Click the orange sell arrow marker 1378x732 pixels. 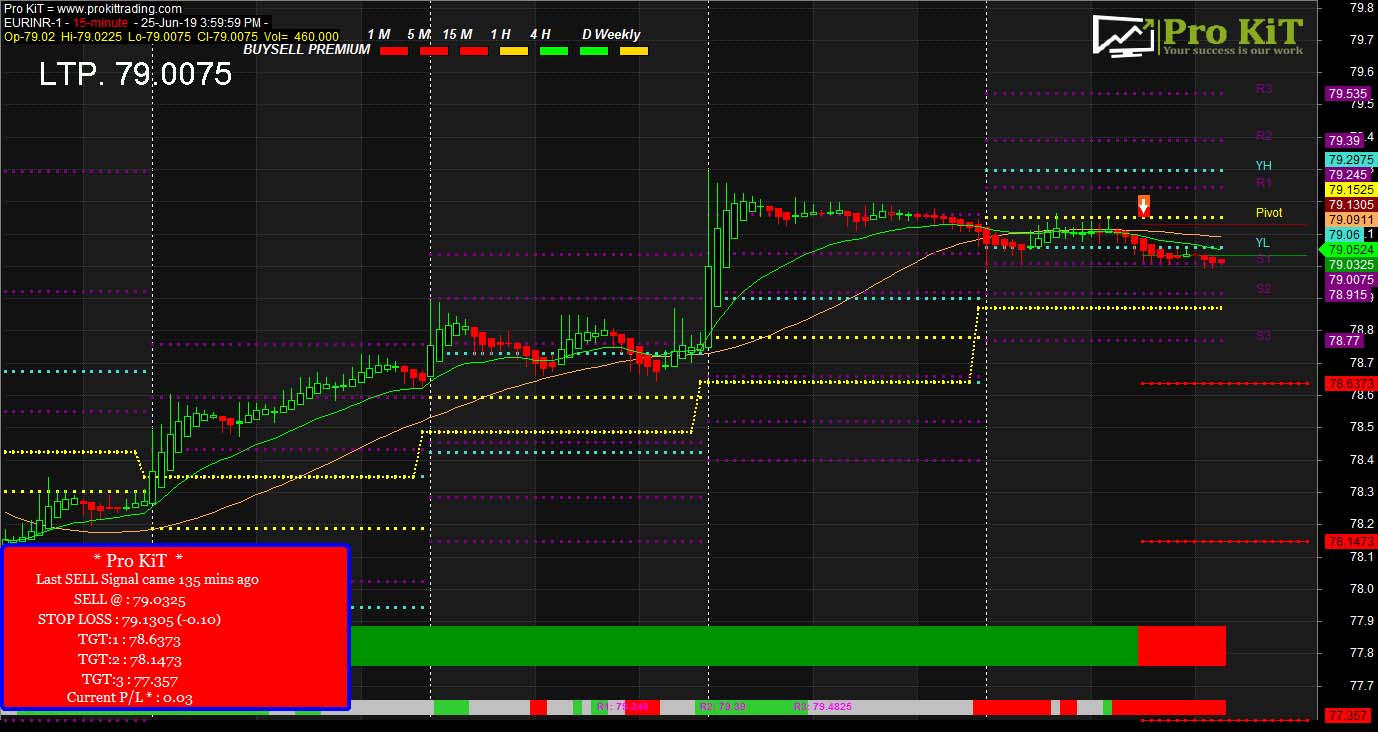click(x=1142, y=207)
